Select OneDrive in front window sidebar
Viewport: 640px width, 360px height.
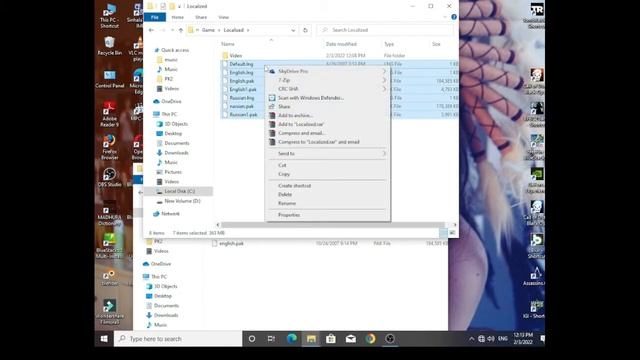pyautogui.click(x=171, y=101)
